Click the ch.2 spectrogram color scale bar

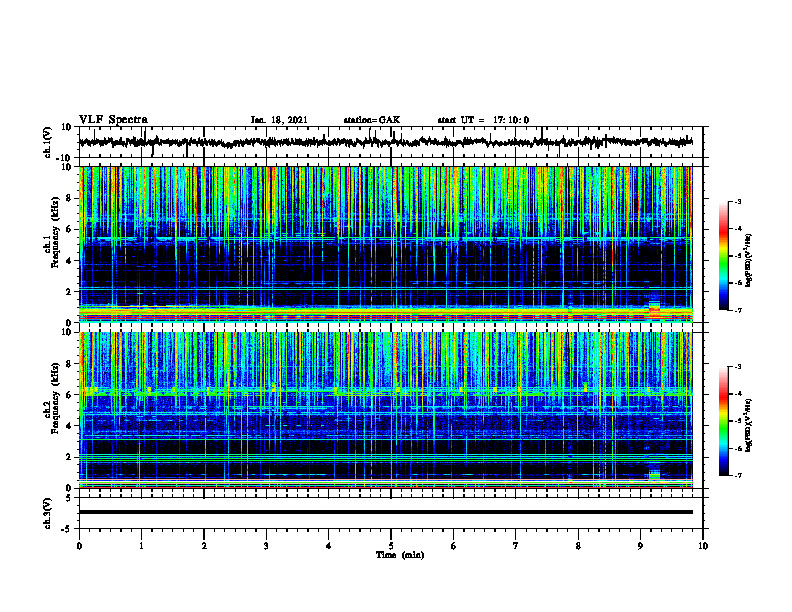pos(724,421)
